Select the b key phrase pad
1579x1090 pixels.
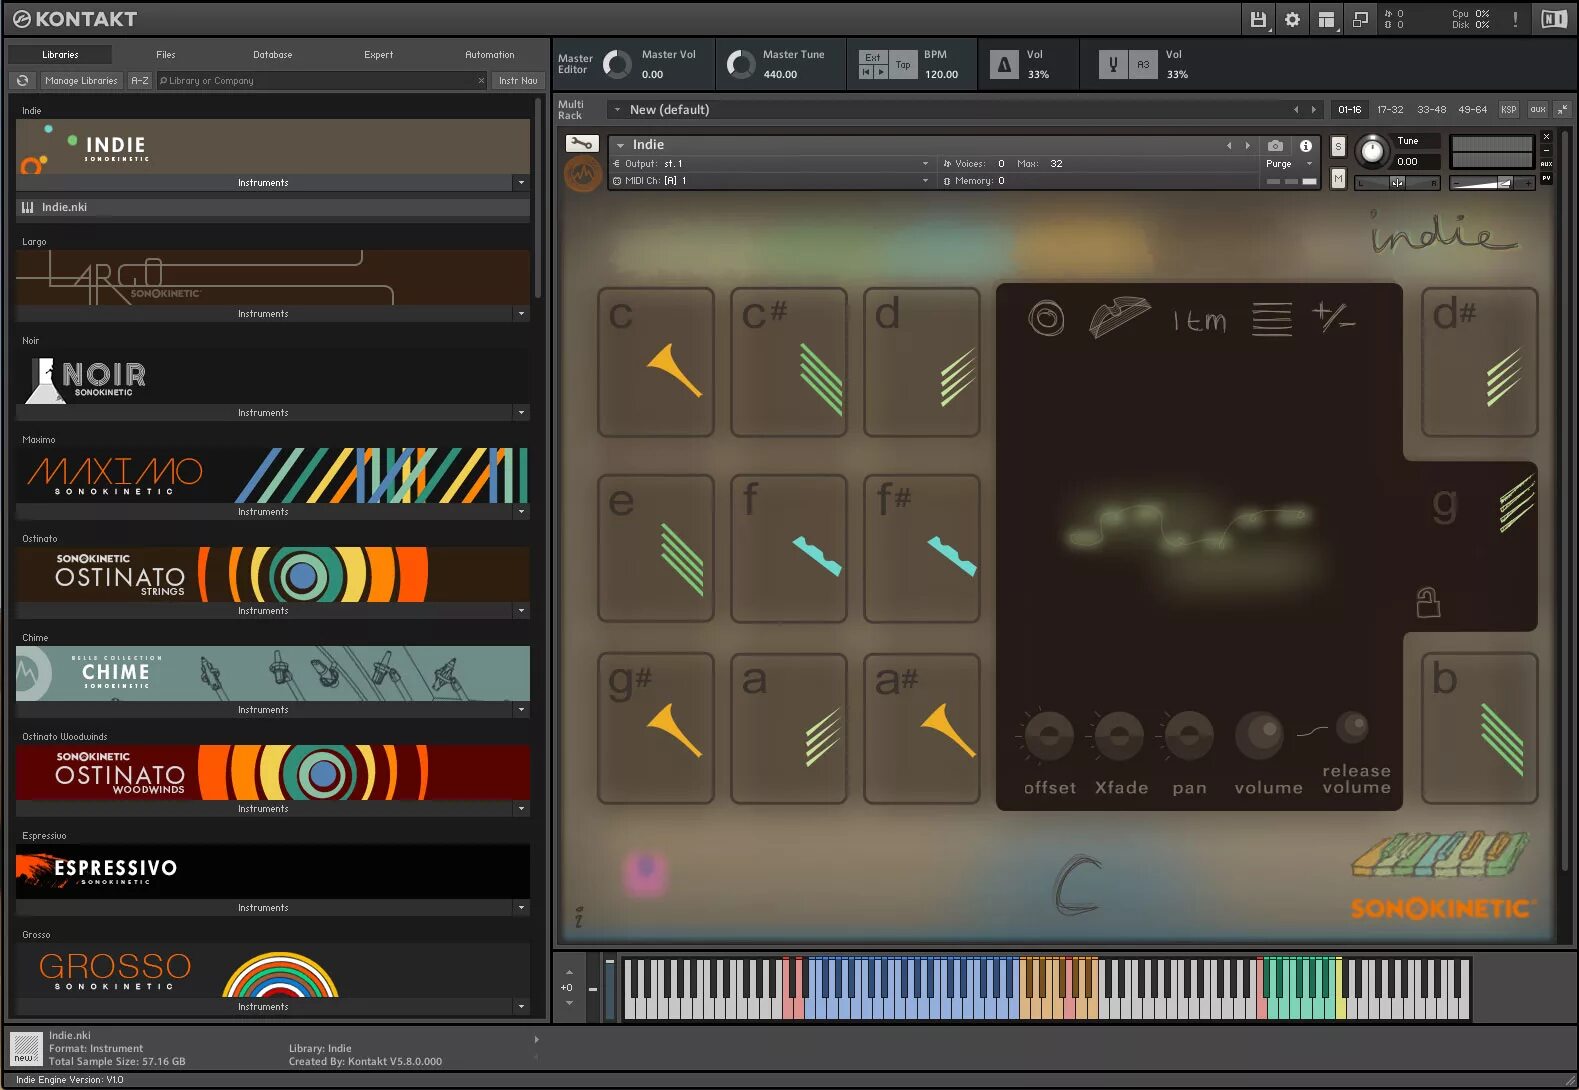(1479, 728)
